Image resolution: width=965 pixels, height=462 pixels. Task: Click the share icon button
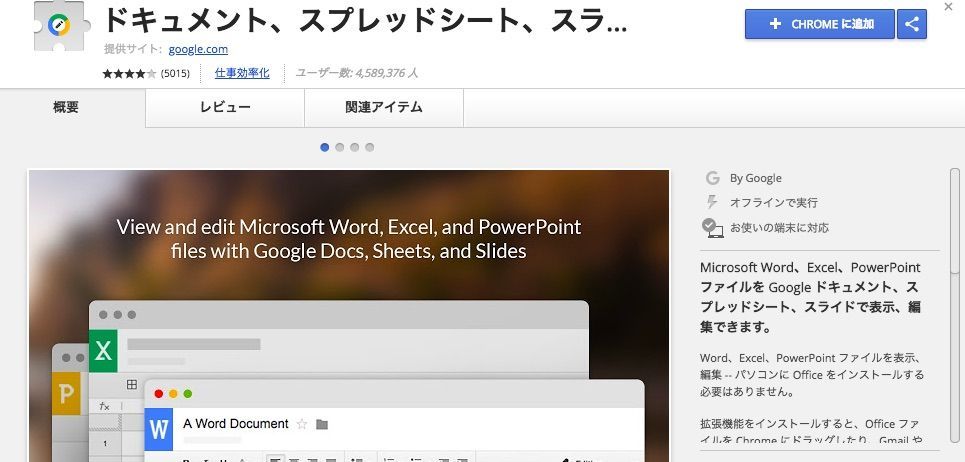(x=912, y=25)
